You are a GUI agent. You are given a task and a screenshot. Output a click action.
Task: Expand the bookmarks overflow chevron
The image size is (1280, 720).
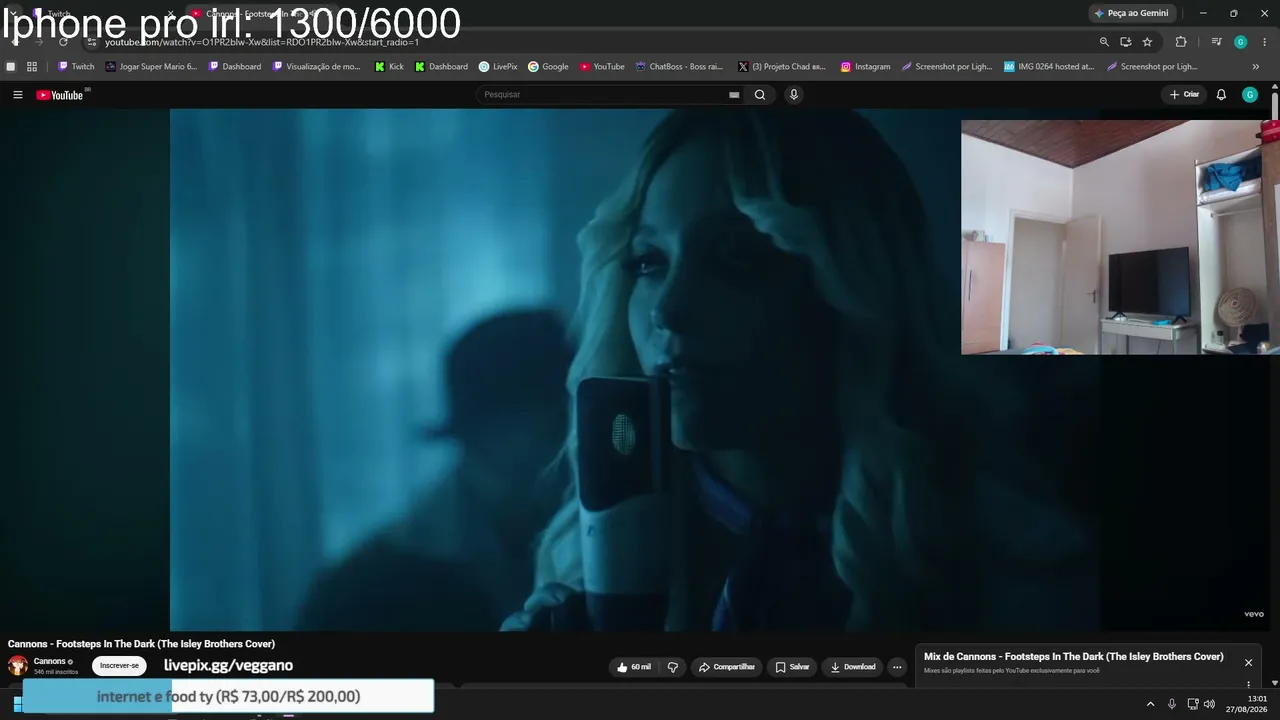point(1256,67)
